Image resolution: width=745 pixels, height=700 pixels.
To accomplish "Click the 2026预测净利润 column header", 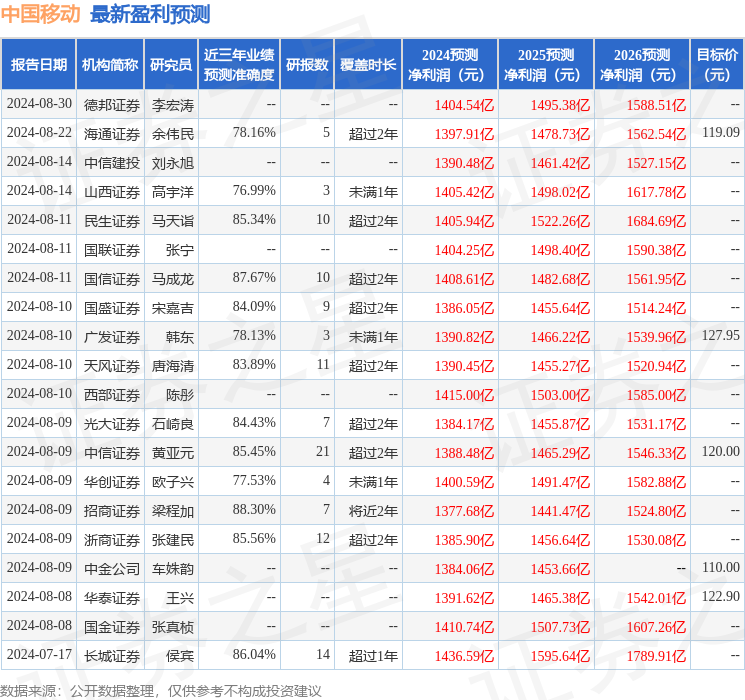I will [x=642, y=65].
